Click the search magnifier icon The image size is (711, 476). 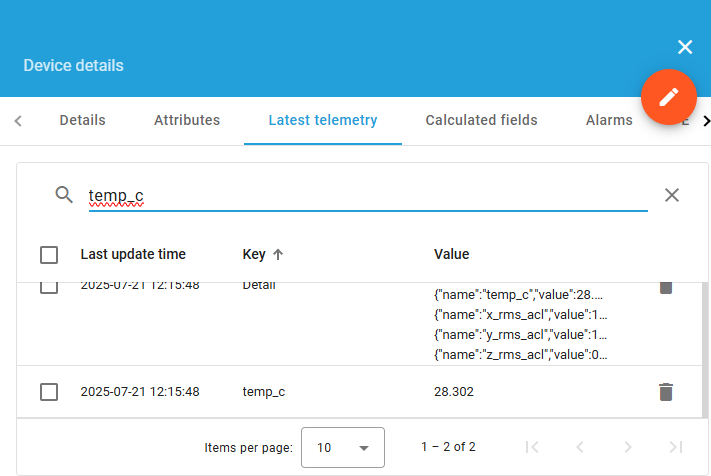64,195
